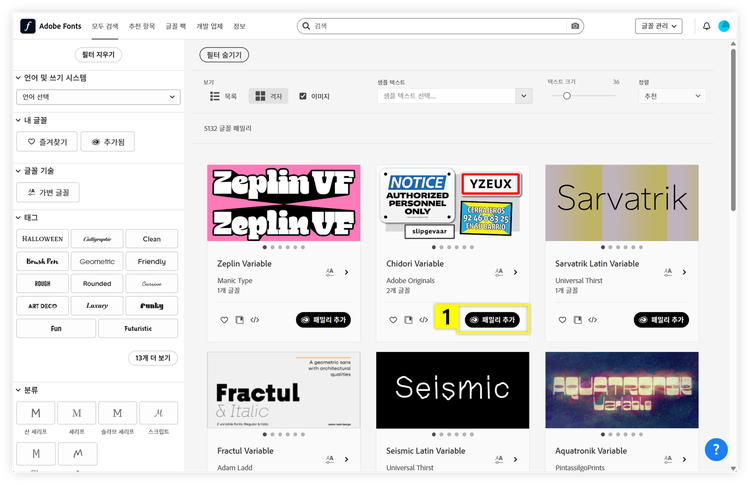Open the sample text dropdown arrow
The height and width of the screenshot is (485, 750).
[x=524, y=96]
